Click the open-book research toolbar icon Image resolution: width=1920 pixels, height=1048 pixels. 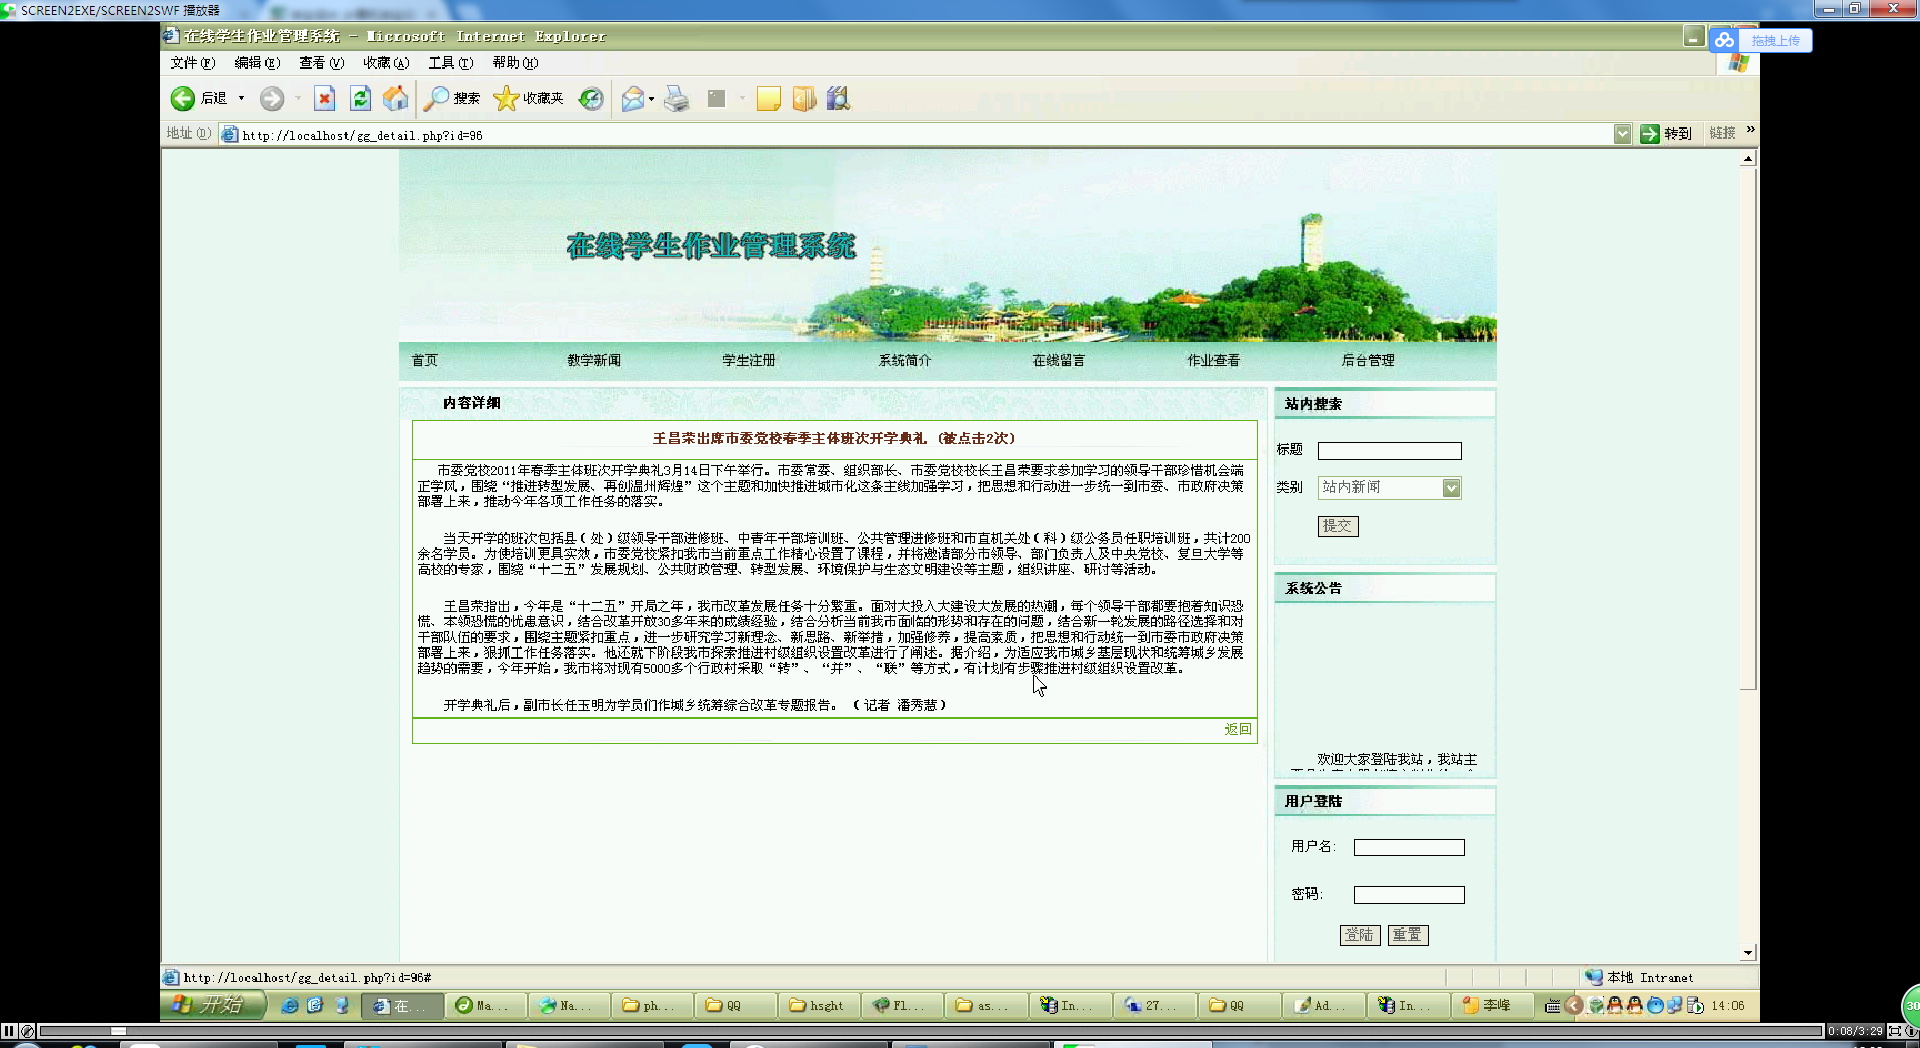coord(804,98)
